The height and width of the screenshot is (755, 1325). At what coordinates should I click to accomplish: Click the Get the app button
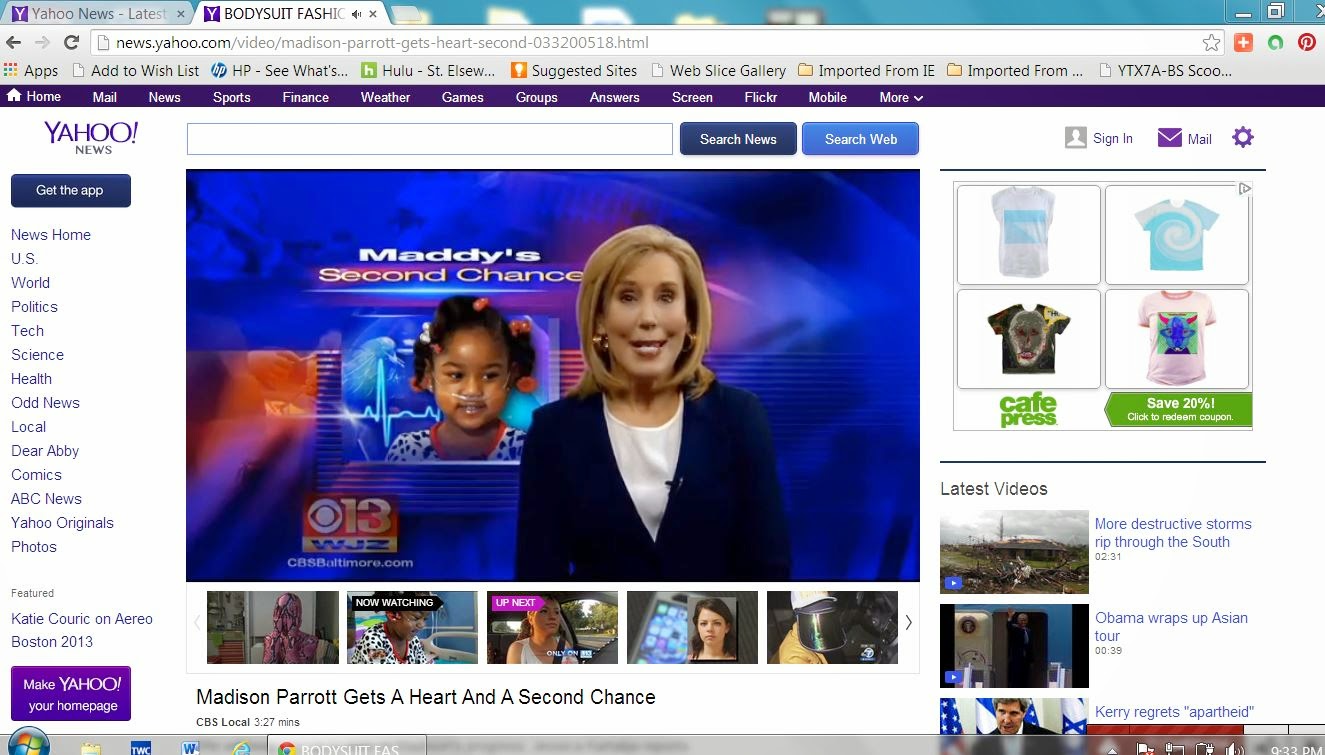tap(70, 190)
